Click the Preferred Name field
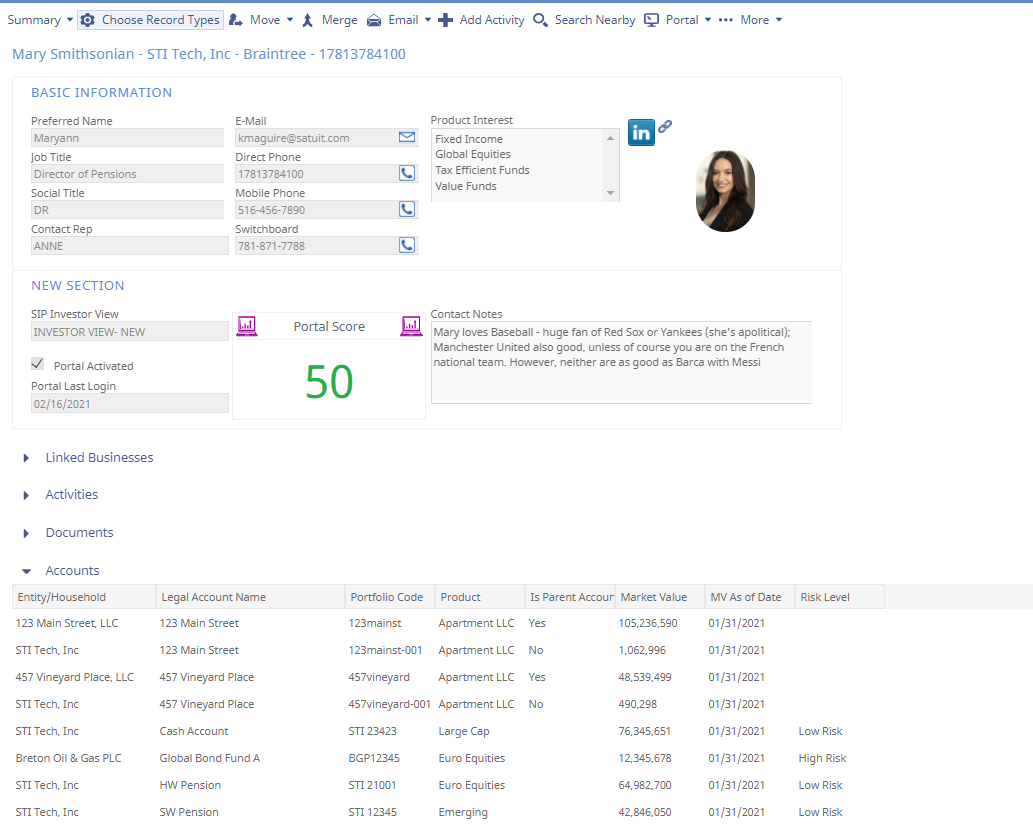The width and height of the screenshot is (1033, 837). tap(127, 138)
